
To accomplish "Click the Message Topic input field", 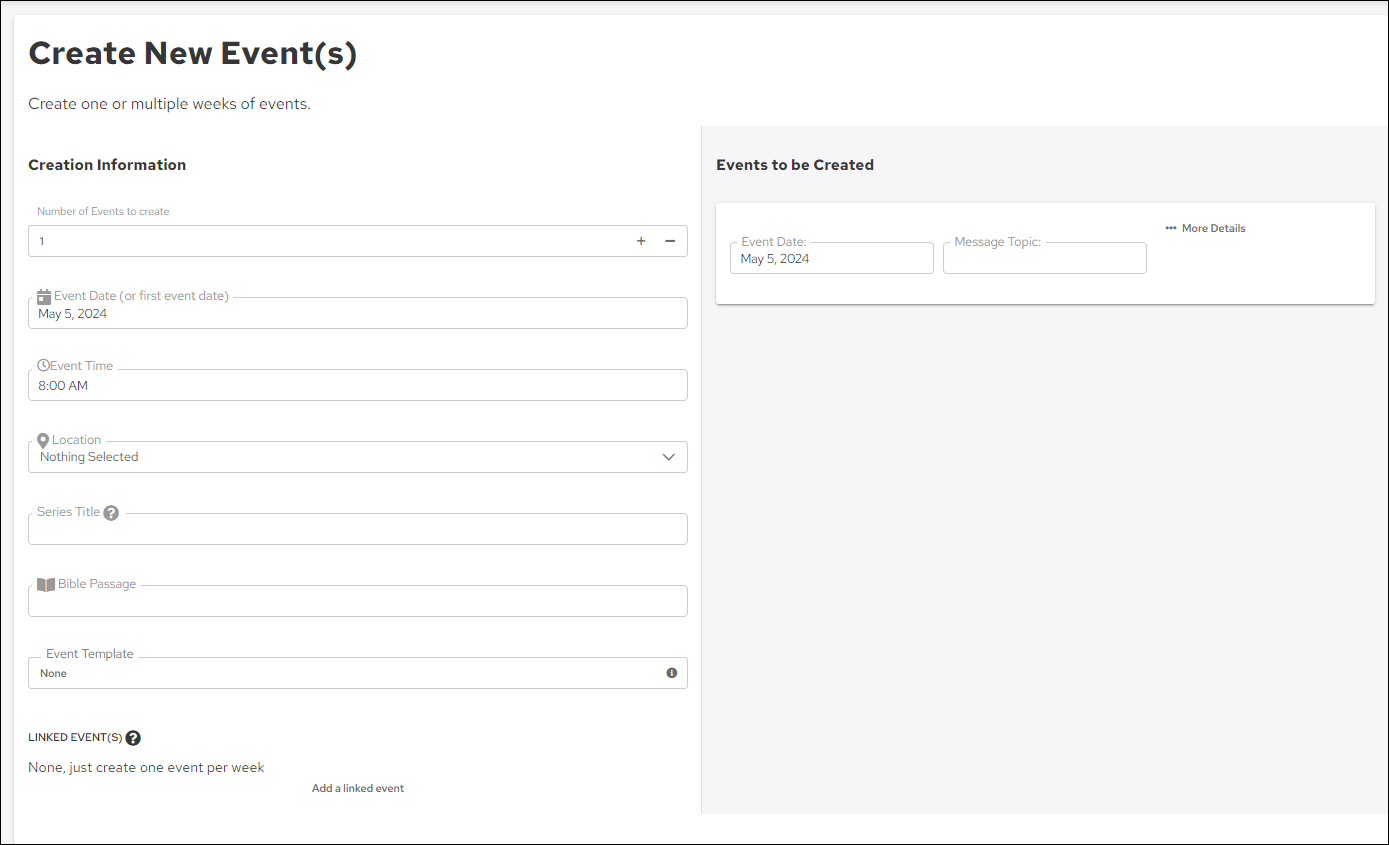I will pyautogui.click(x=1044, y=260).
